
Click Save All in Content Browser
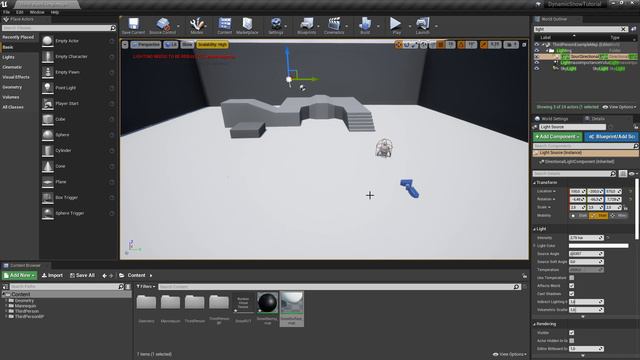(82, 276)
